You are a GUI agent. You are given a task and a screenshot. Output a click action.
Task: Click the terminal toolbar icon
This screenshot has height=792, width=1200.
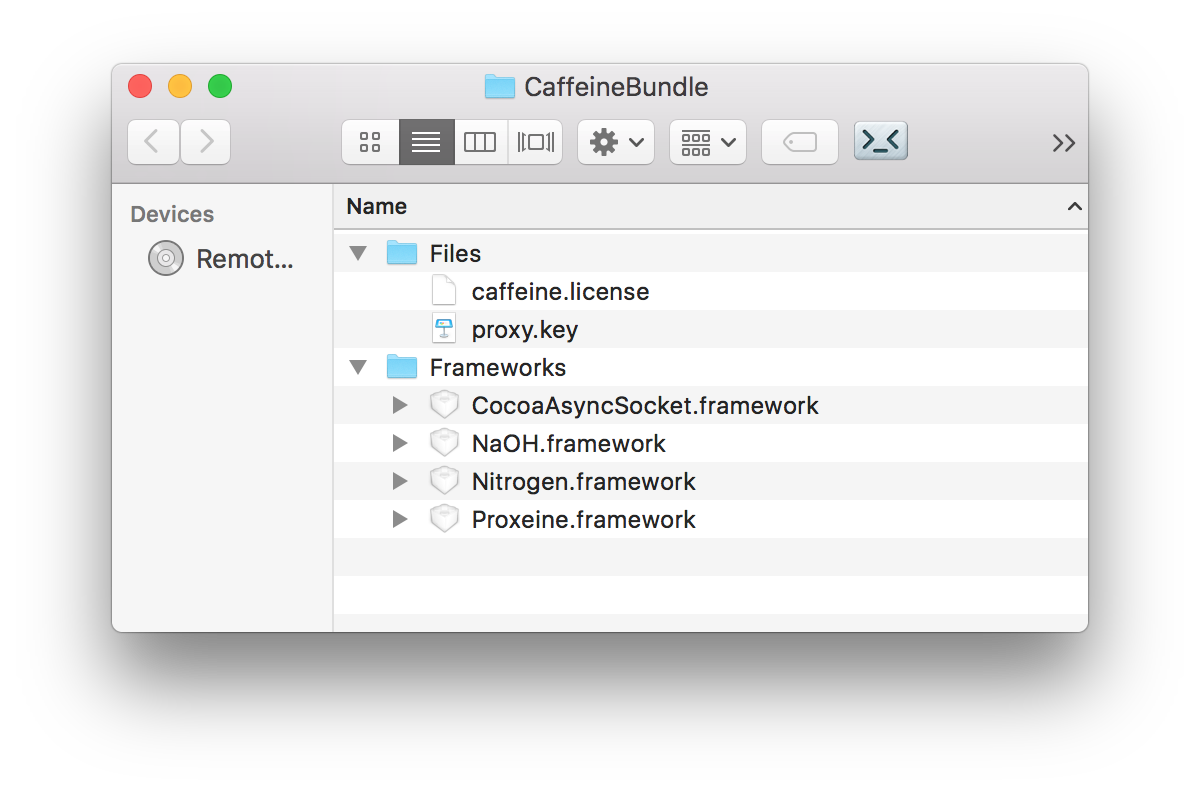(x=880, y=142)
